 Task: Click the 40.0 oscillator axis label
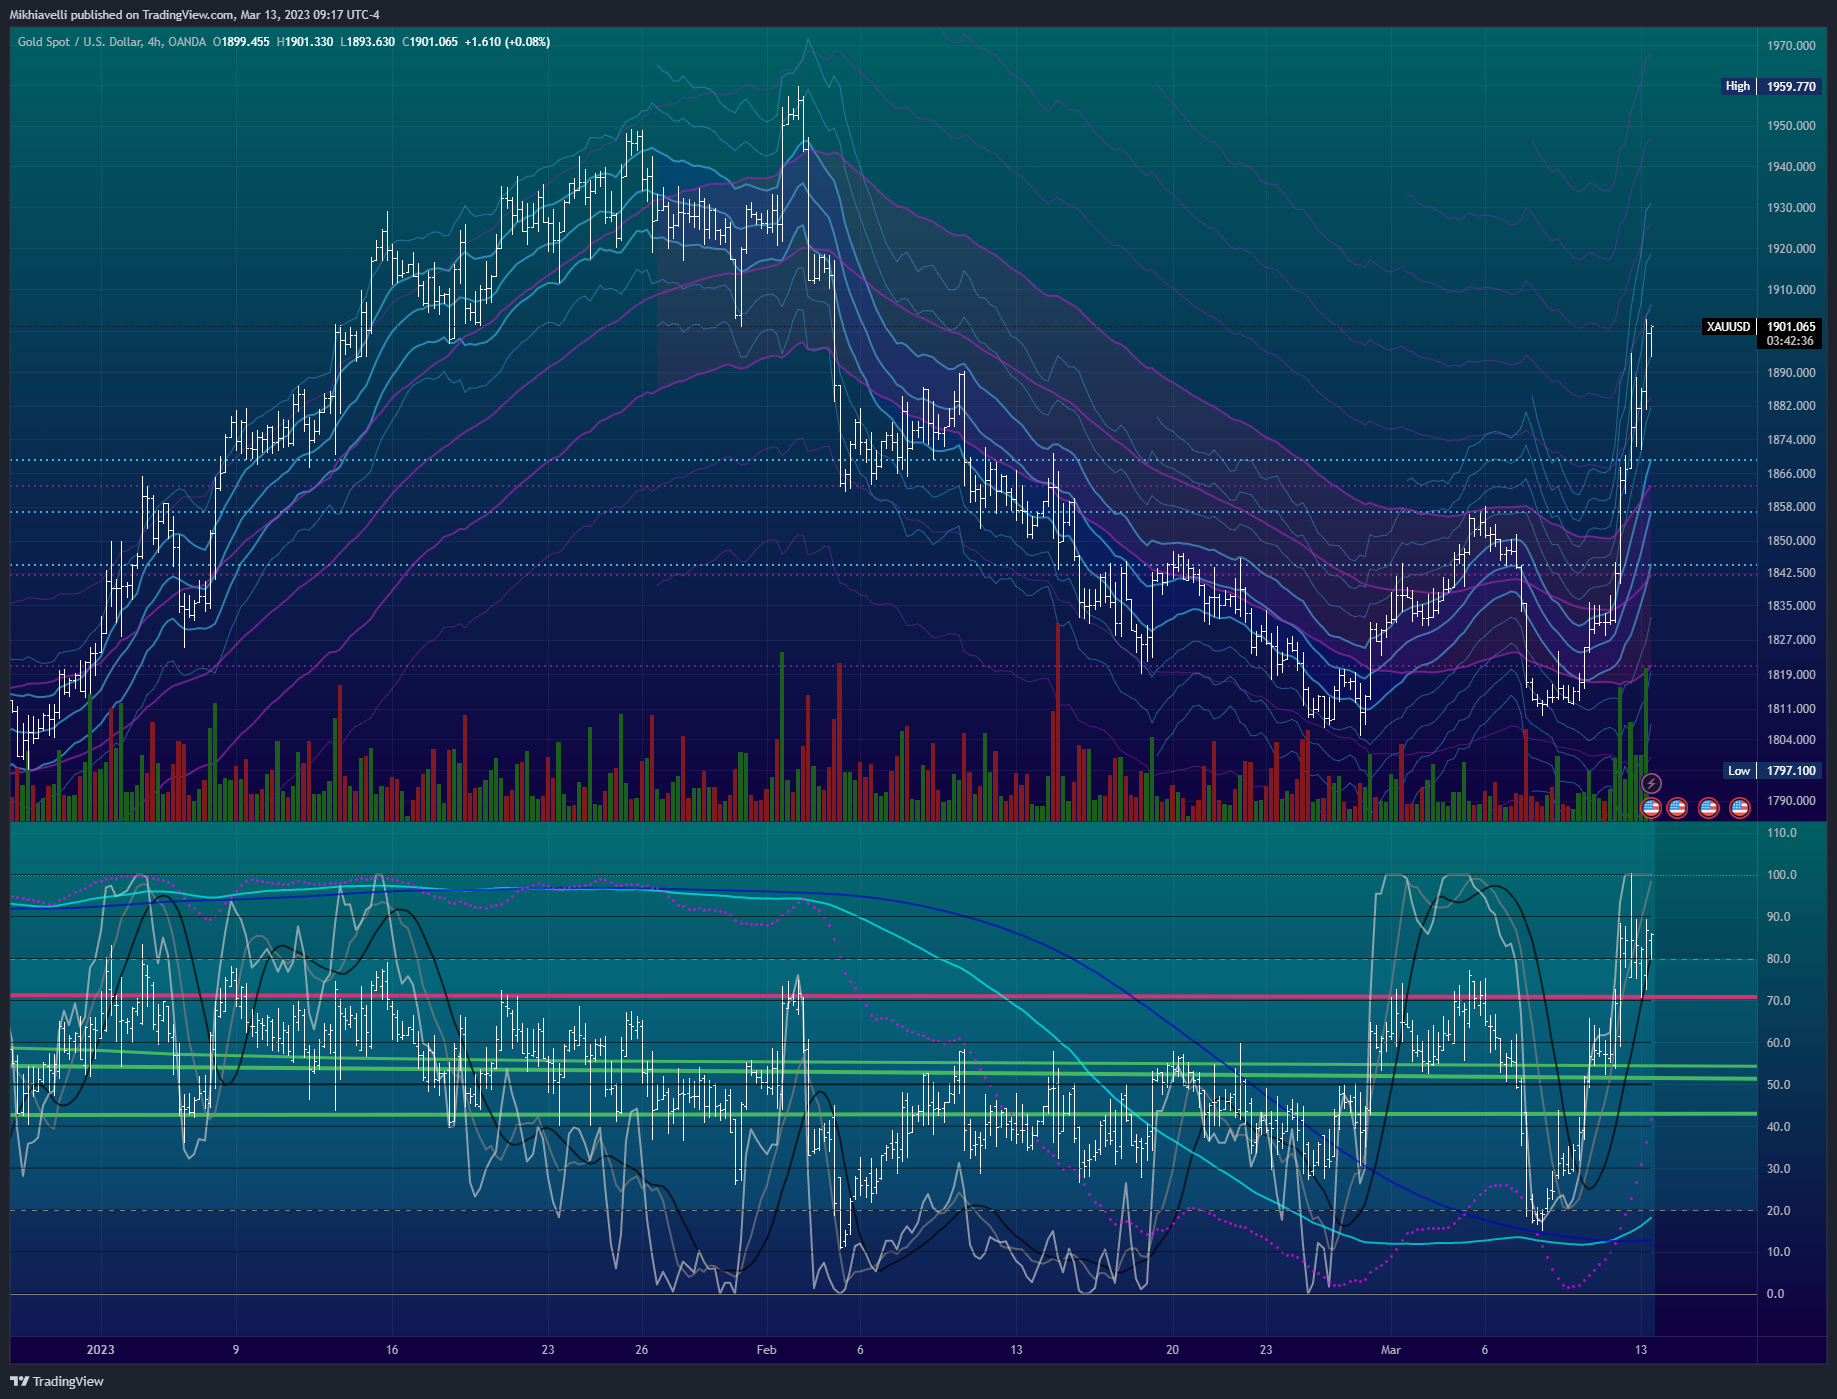(x=1778, y=1127)
